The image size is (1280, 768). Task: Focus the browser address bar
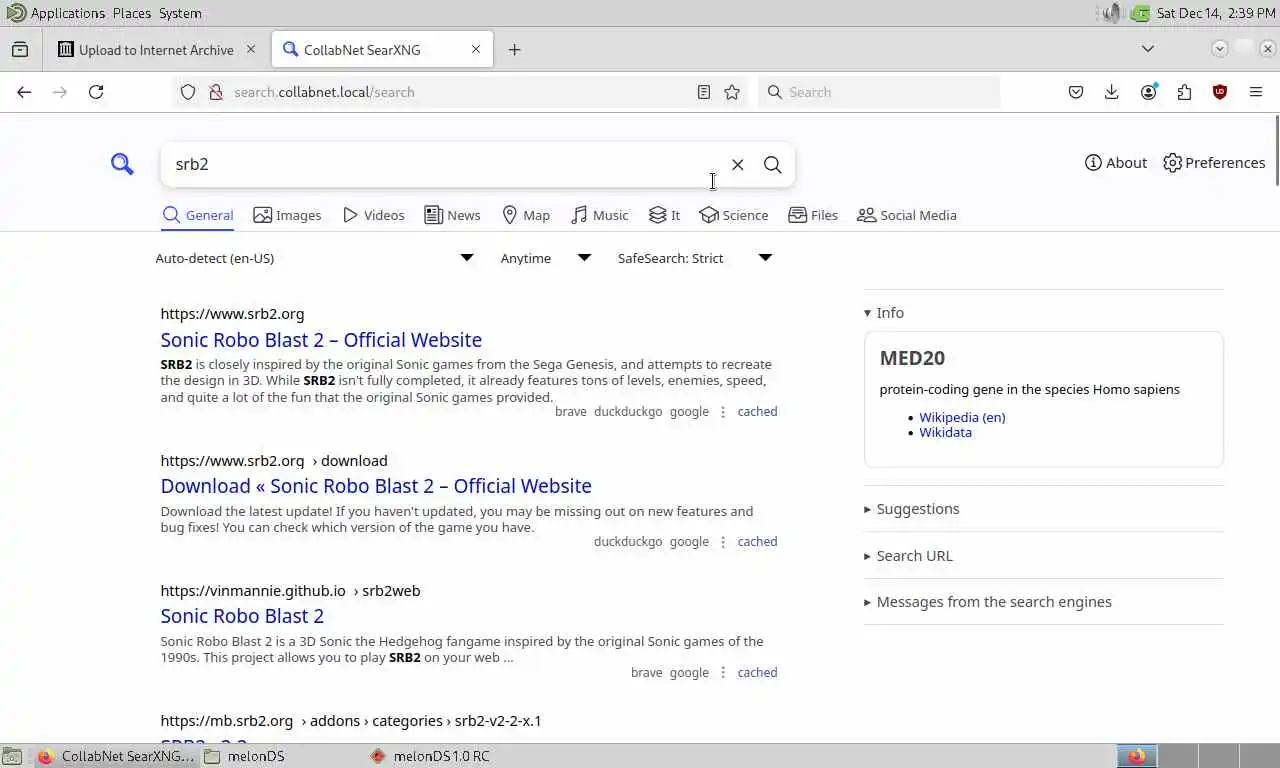(460, 92)
